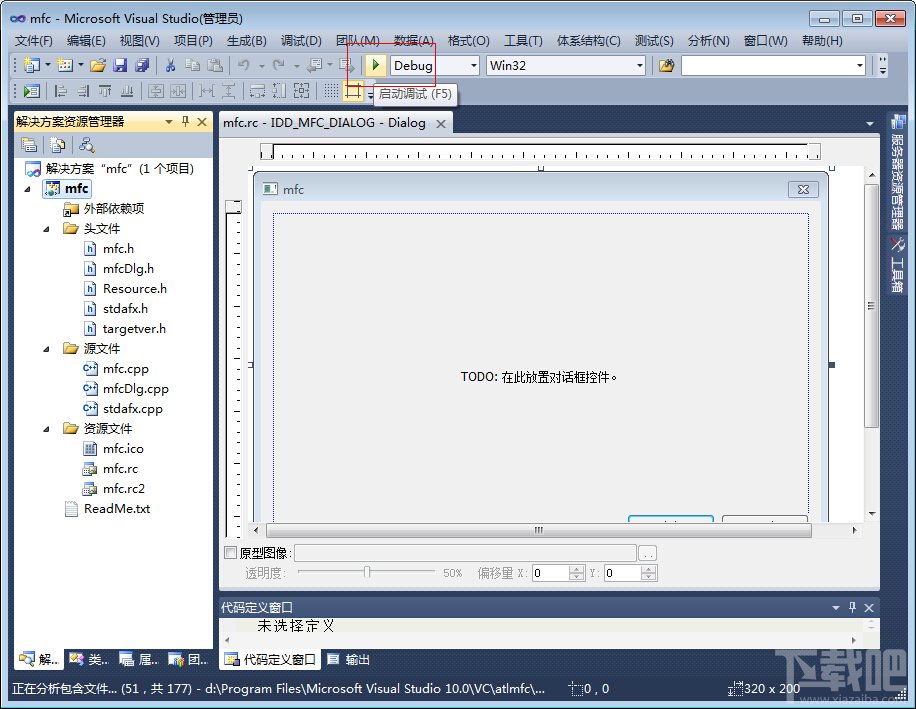Switch to the 输出 tab at the bottom
Image resolution: width=916 pixels, height=709 pixels.
356,659
